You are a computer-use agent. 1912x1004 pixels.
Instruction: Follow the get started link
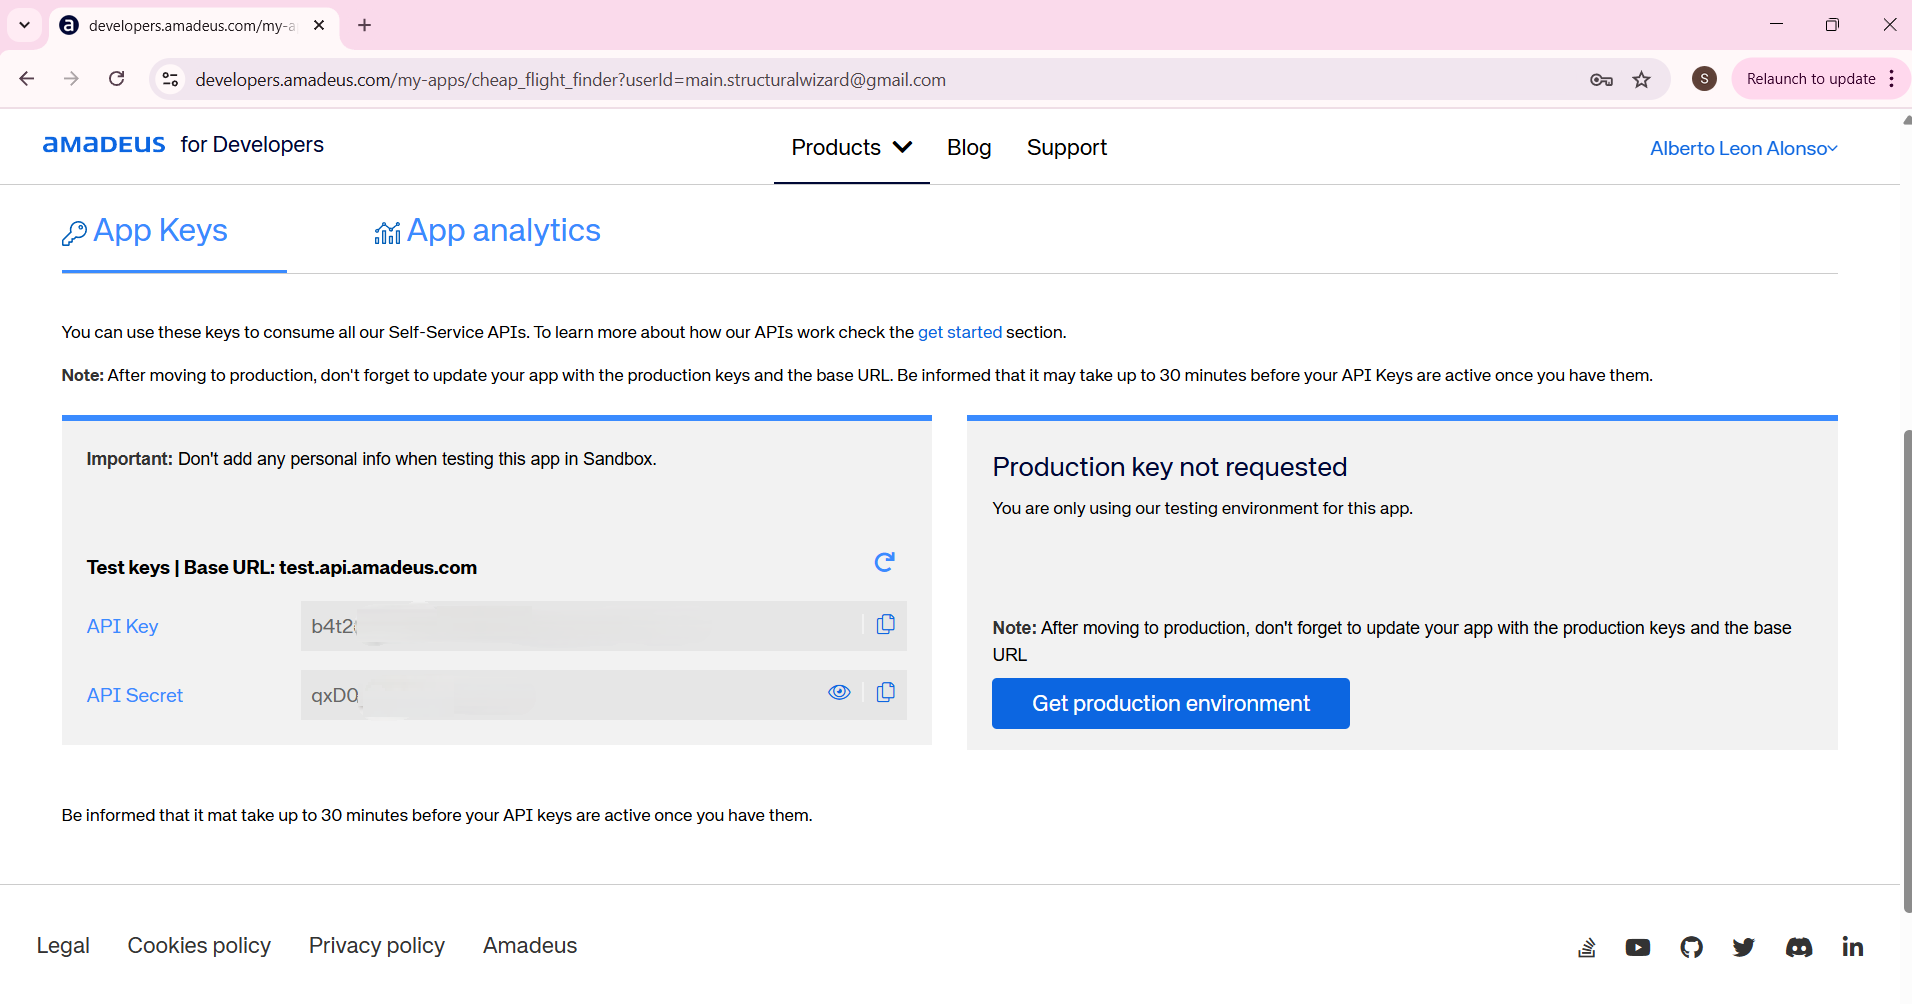960,333
